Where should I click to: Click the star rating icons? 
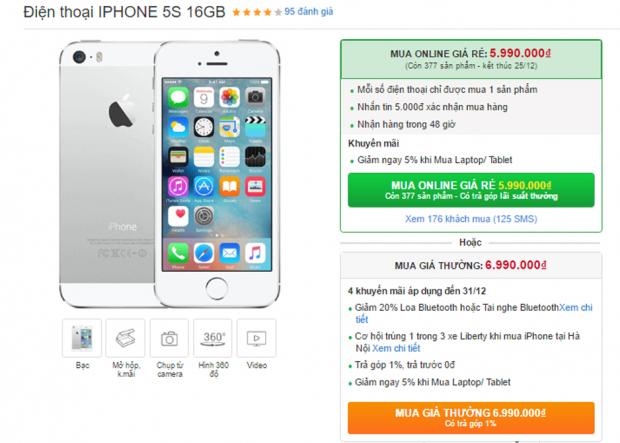pyautogui.click(x=257, y=12)
